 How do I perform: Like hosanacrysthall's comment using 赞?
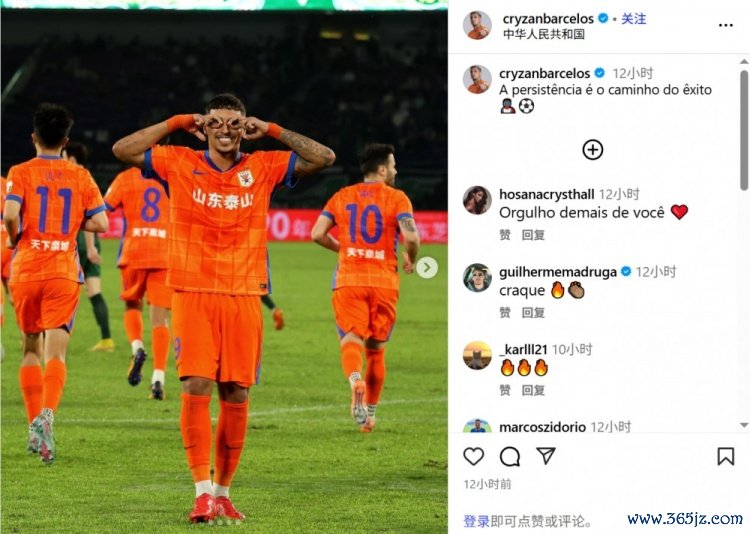[505, 235]
